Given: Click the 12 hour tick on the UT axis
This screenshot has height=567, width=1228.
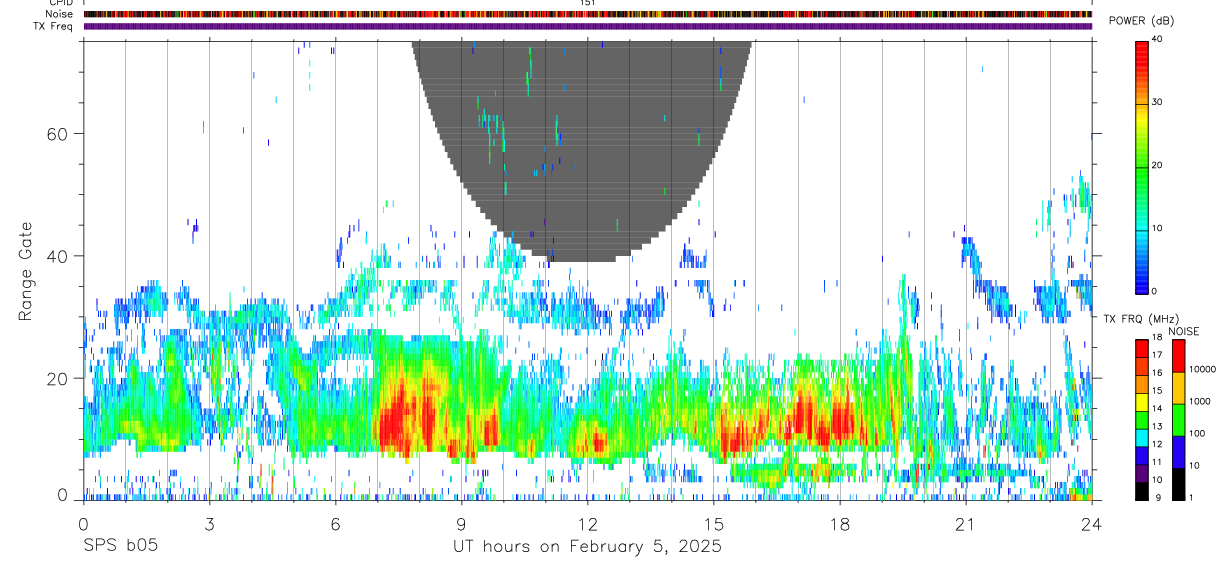Looking at the screenshot, I should click(x=588, y=523).
